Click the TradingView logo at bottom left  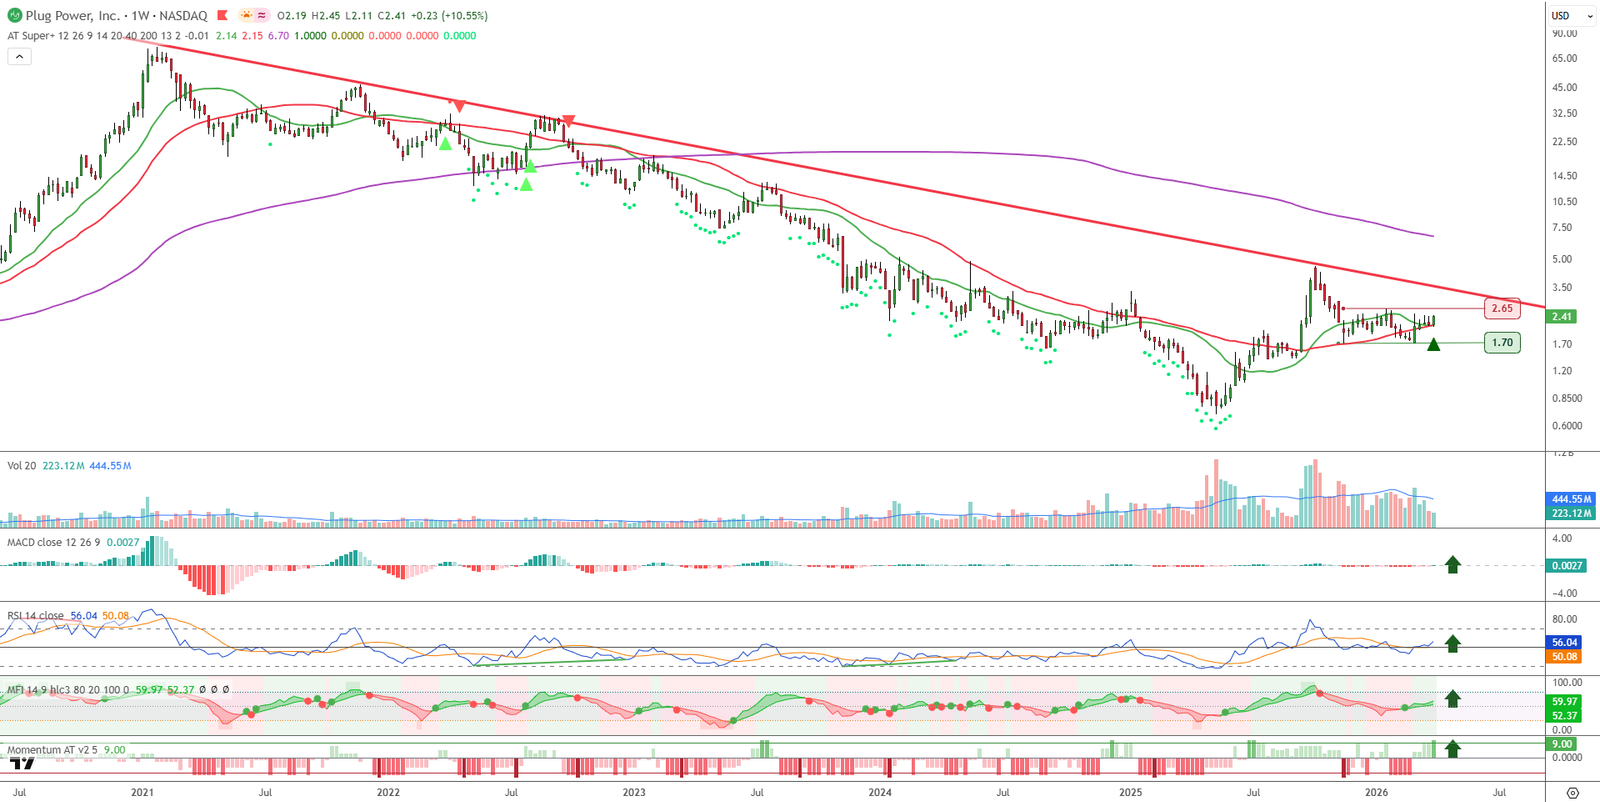coord(22,764)
